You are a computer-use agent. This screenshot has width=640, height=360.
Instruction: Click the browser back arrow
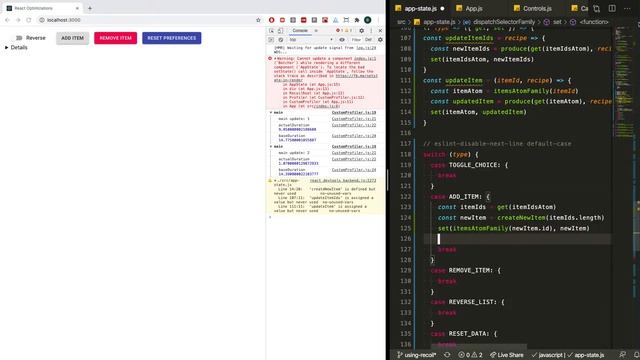[x=7, y=20]
